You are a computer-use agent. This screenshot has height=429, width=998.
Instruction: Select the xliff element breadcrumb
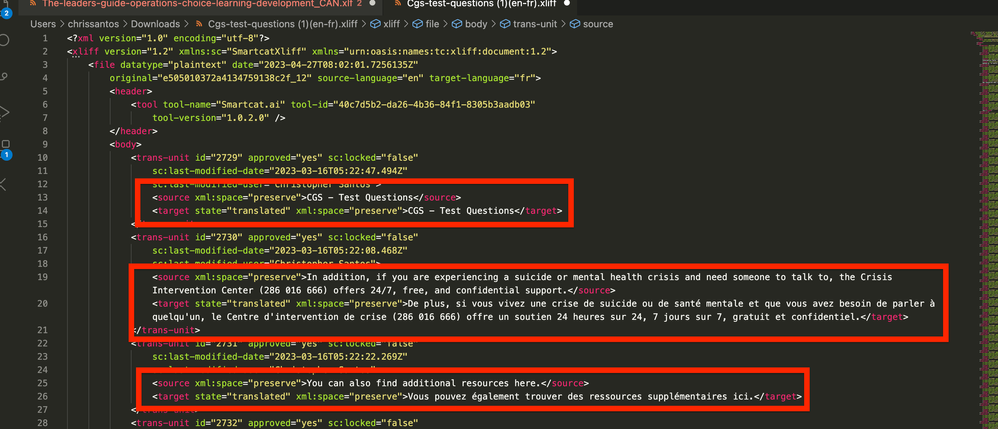[391, 23]
